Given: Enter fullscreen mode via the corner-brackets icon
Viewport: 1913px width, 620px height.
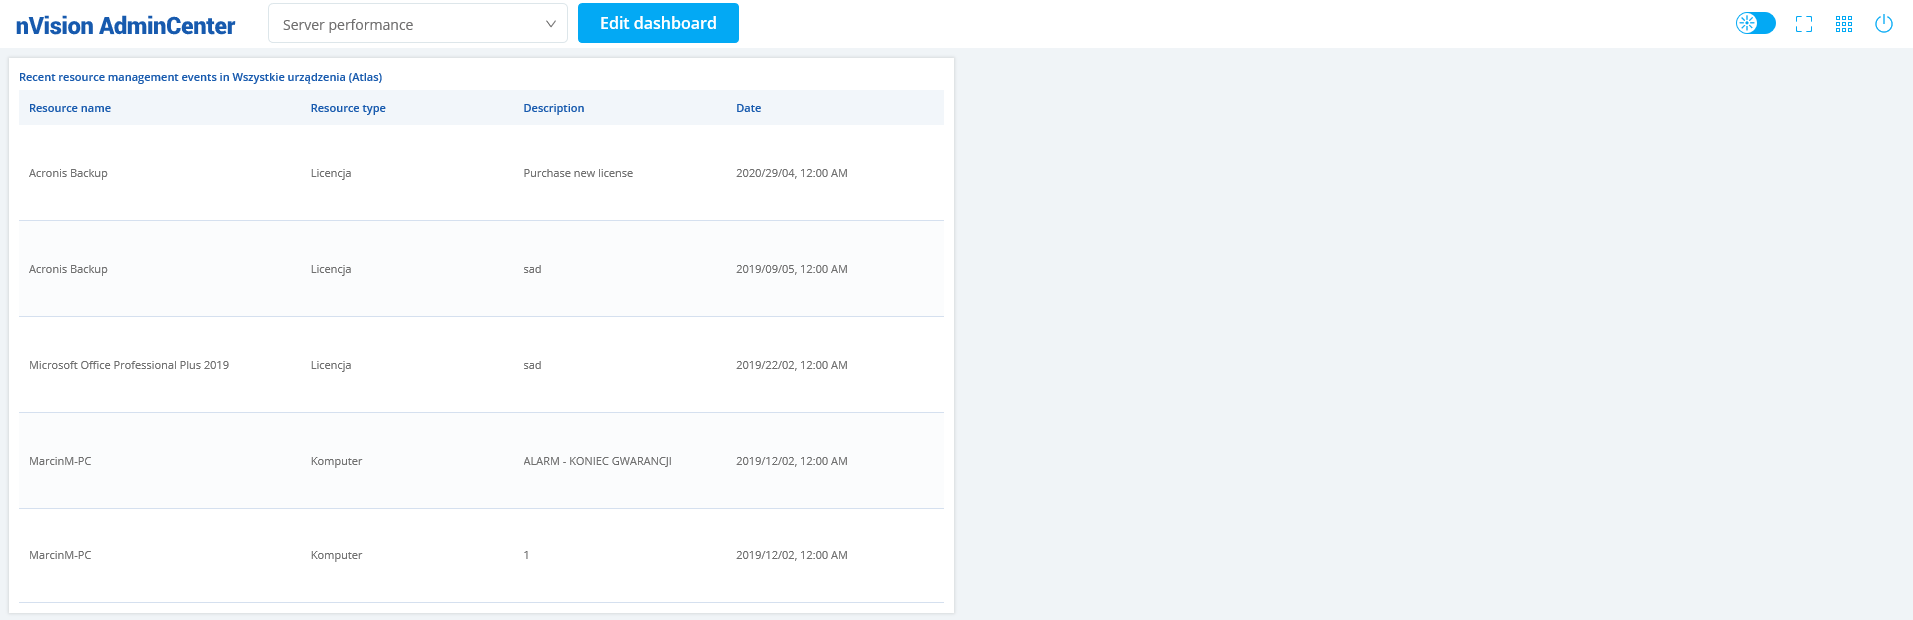Looking at the screenshot, I should point(1804,24).
